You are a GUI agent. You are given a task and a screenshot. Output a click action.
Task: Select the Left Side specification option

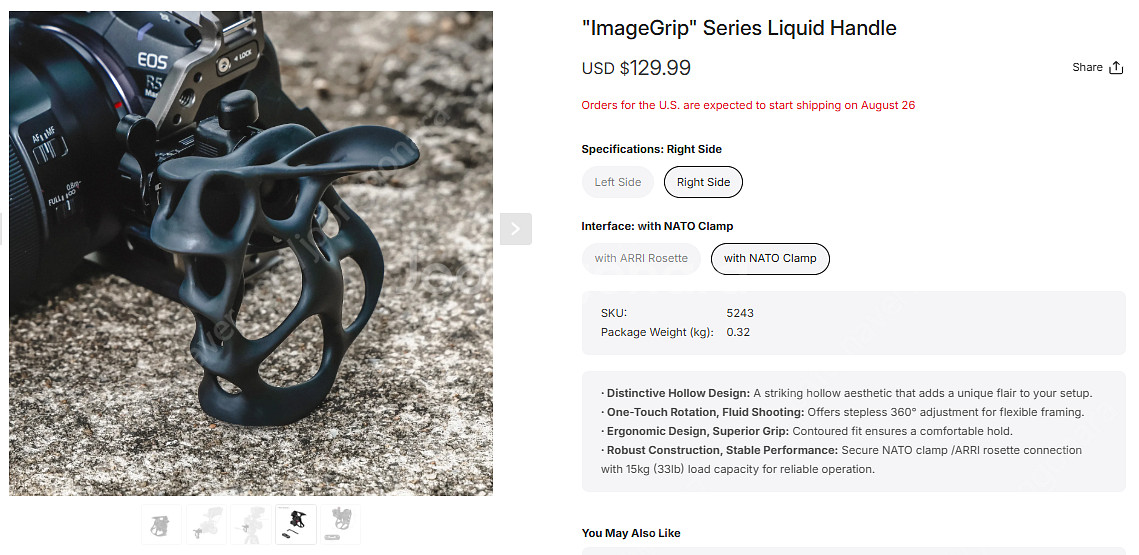617,182
